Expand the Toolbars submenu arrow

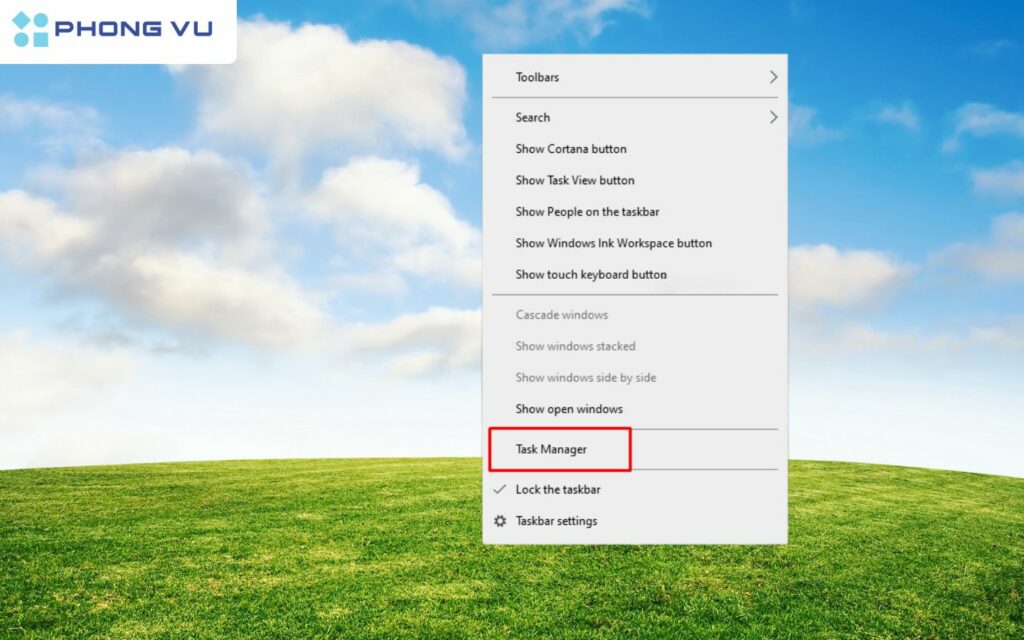[x=773, y=77]
